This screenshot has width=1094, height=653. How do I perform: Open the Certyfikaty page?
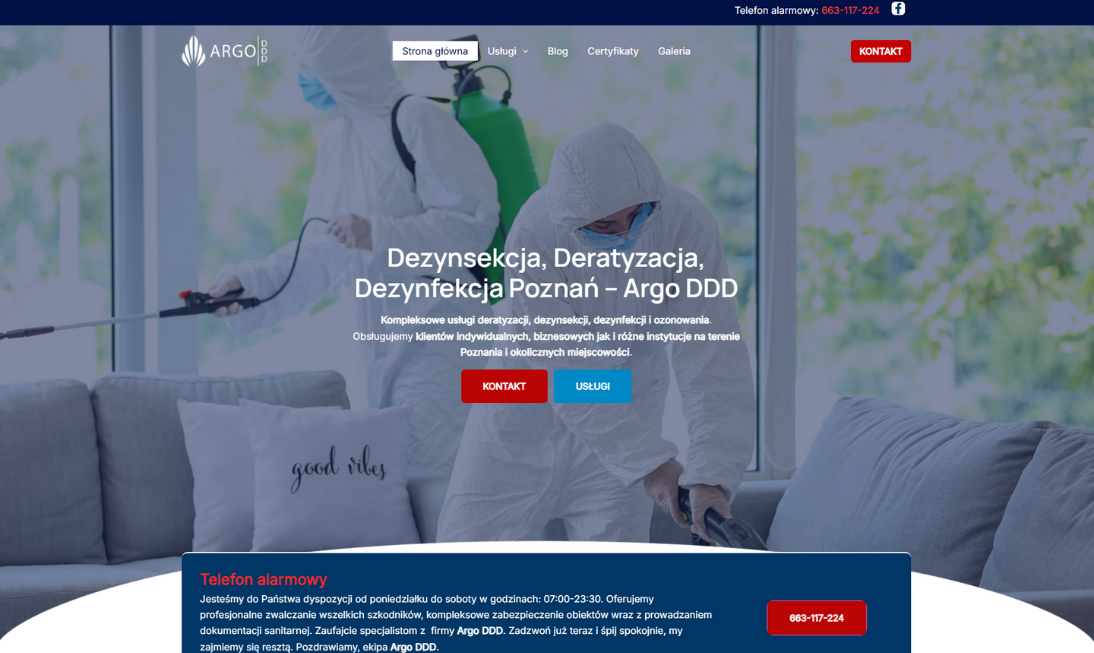[613, 51]
